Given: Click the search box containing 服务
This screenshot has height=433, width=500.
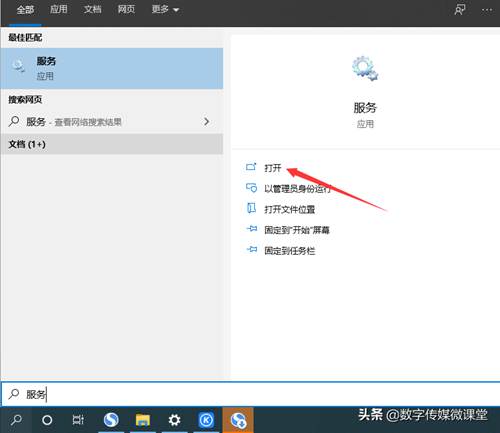Looking at the screenshot, I should [251, 394].
